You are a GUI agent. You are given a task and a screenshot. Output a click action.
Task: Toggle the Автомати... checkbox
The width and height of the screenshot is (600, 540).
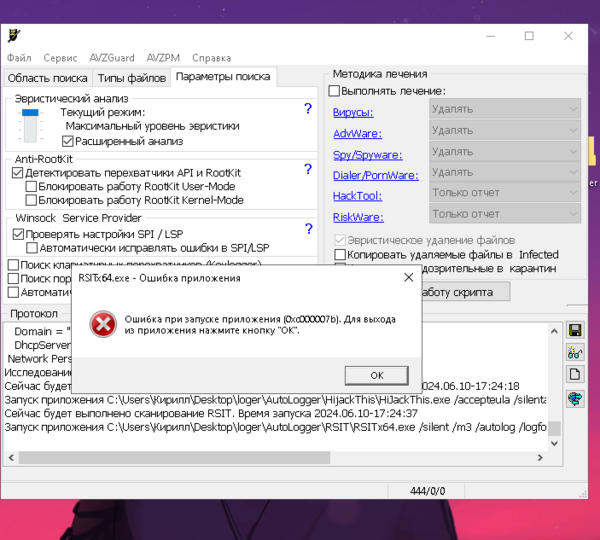13,292
